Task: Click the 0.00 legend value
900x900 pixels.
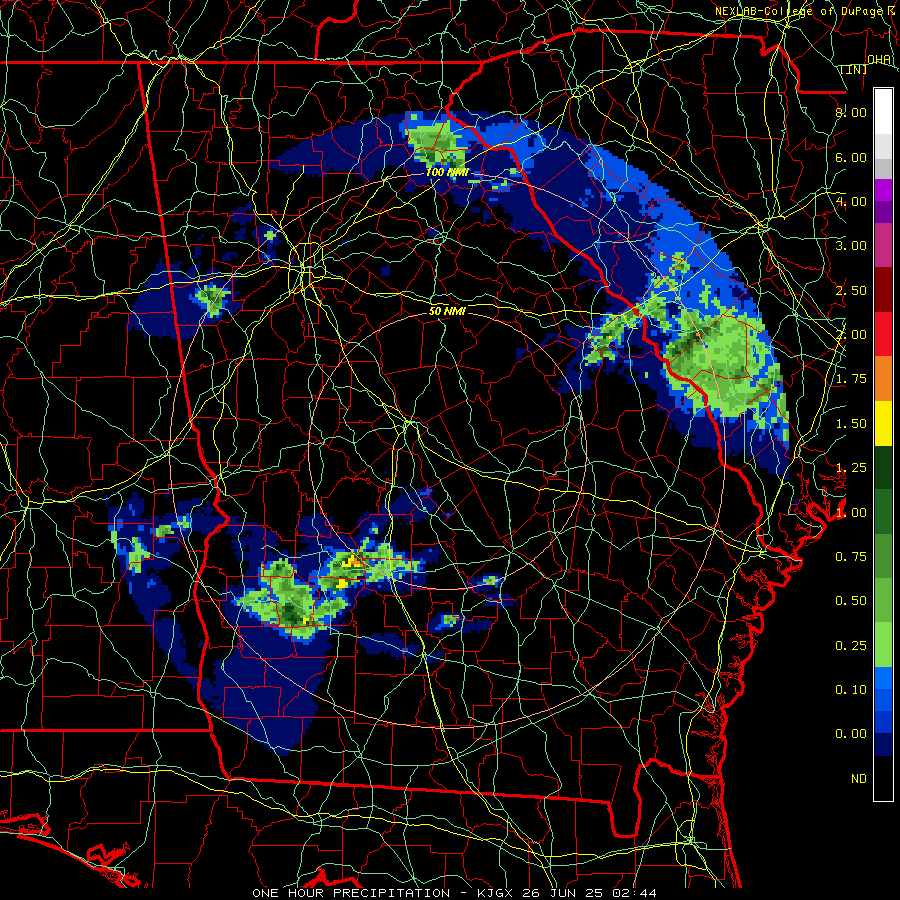Action: click(x=851, y=734)
